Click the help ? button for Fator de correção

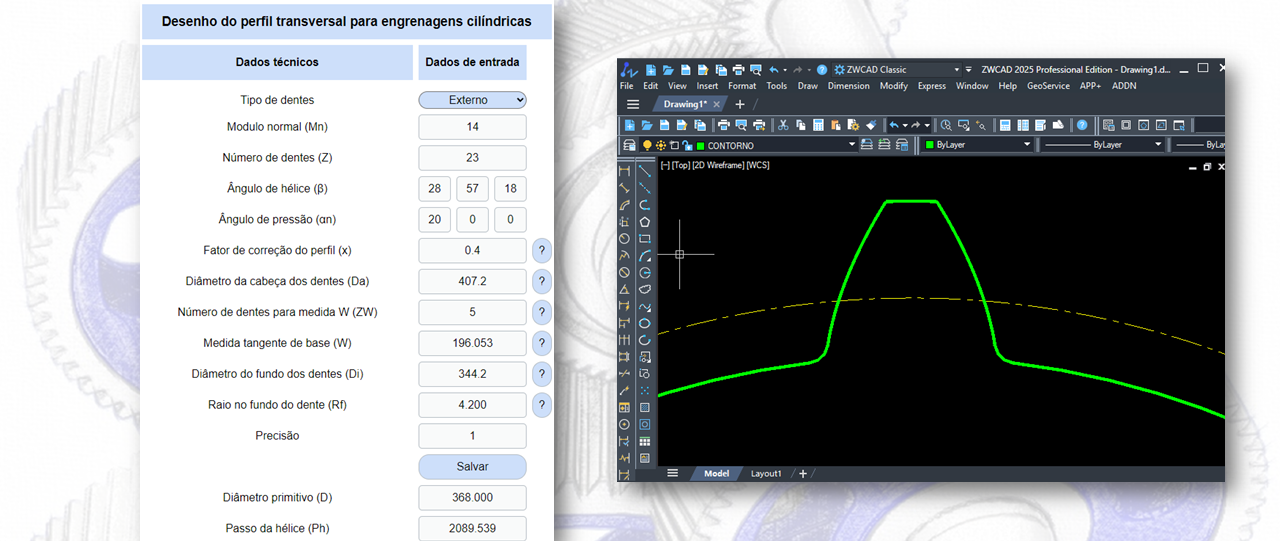[542, 250]
